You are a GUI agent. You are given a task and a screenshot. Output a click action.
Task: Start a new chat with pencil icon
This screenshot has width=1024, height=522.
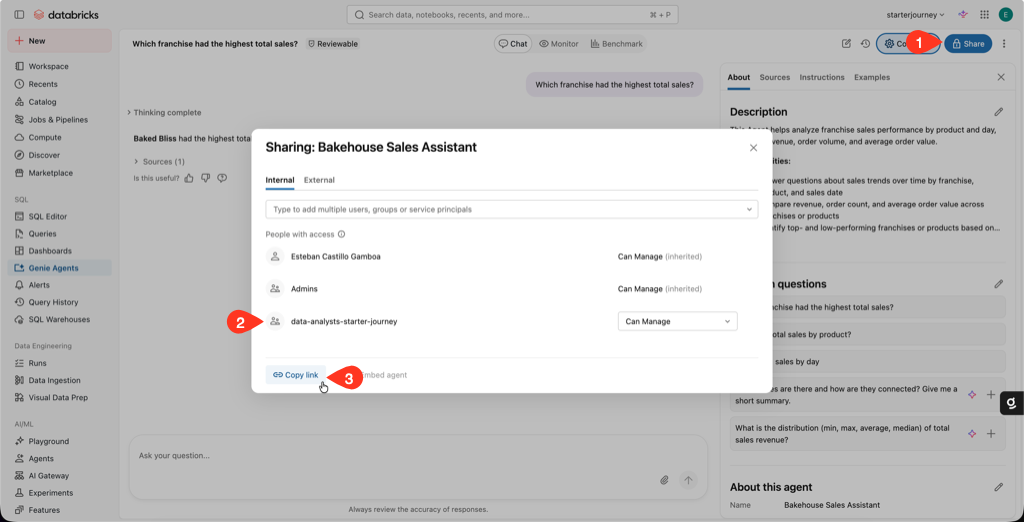click(x=846, y=44)
